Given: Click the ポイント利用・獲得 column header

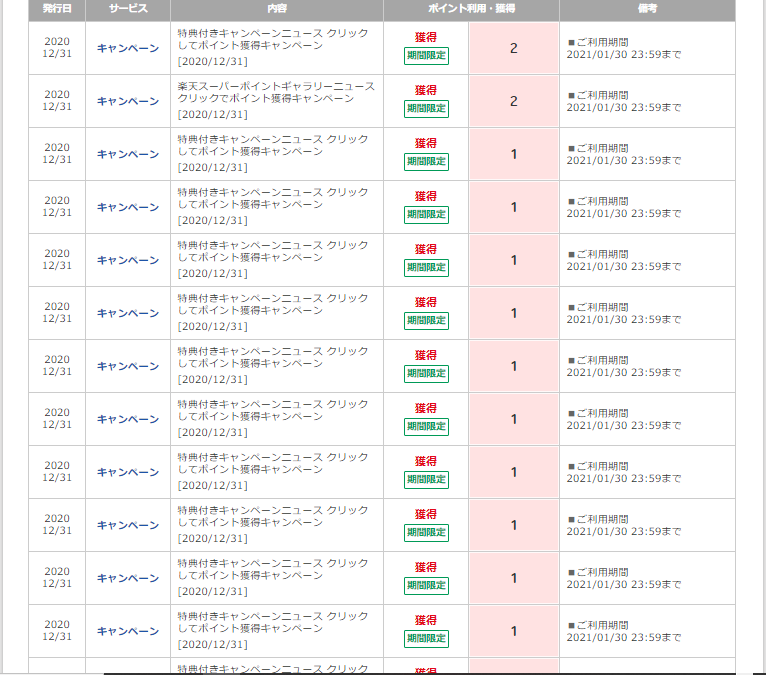Looking at the screenshot, I should coord(471,9).
